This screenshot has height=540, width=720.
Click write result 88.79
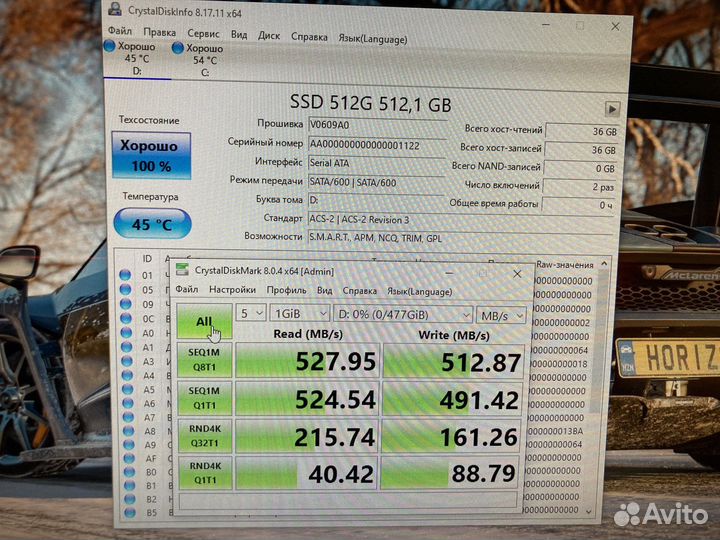[x=450, y=473]
